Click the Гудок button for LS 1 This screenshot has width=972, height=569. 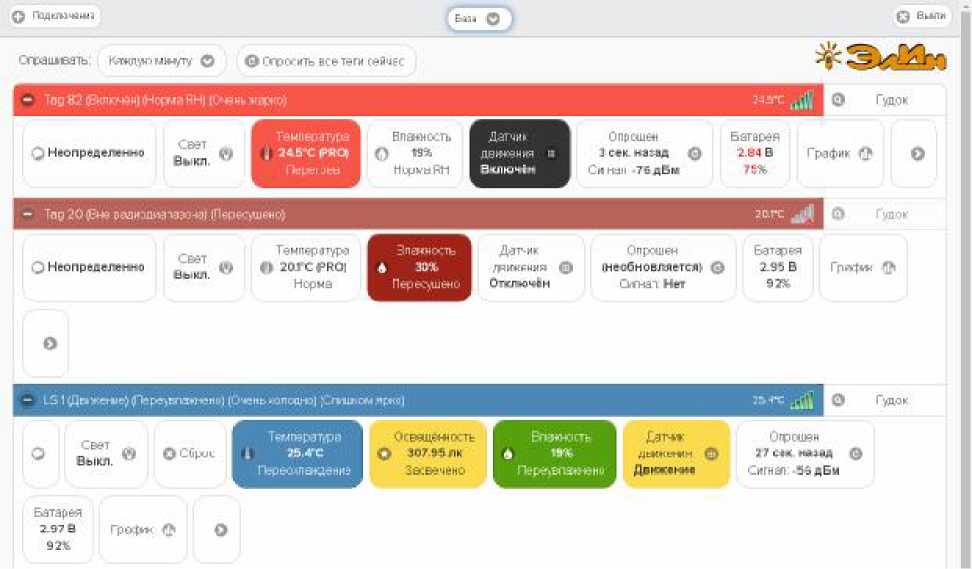[x=885, y=400]
